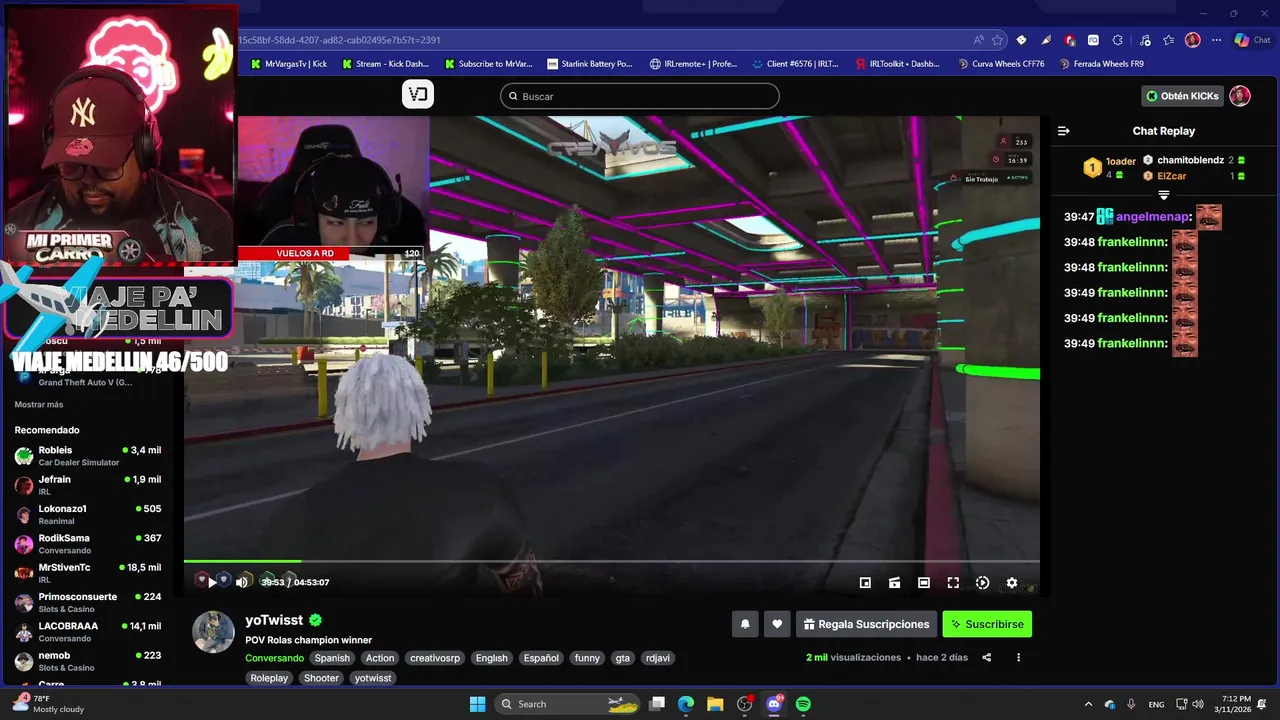Select the Español tag
1280x720 pixels.
pyautogui.click(x=541, y=658)
